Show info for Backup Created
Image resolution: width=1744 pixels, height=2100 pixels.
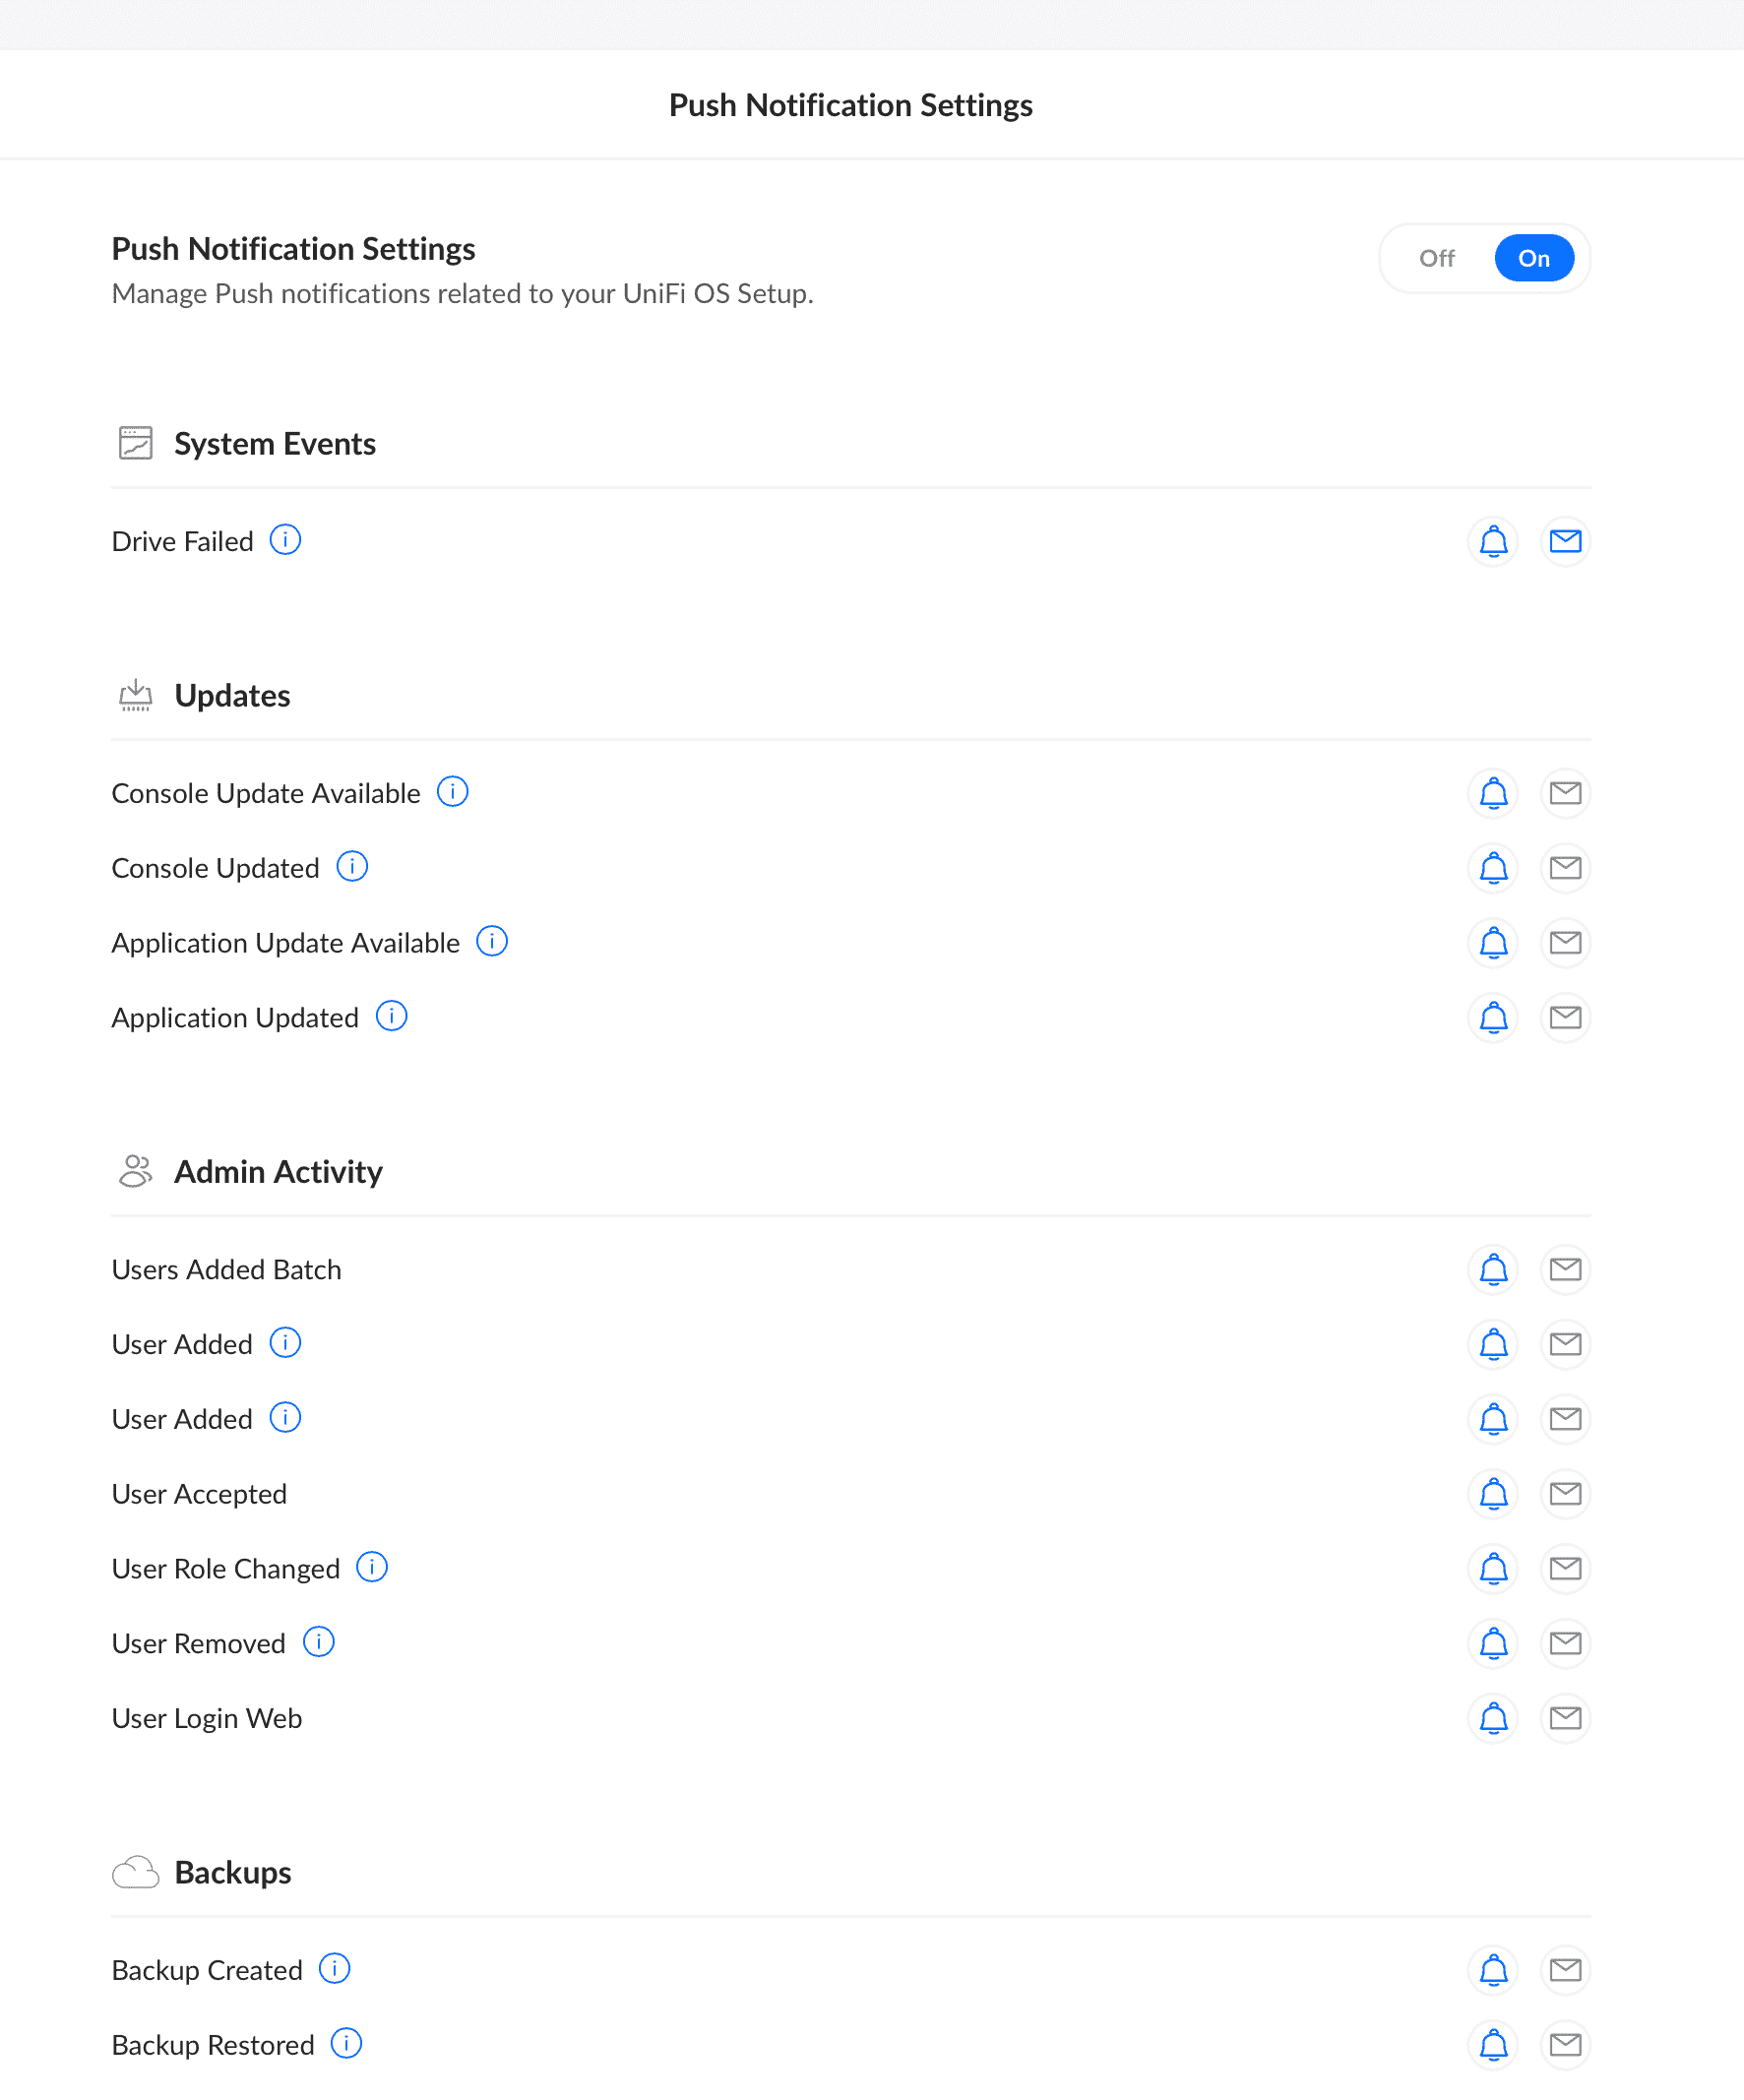click(x=334, y=1969)
